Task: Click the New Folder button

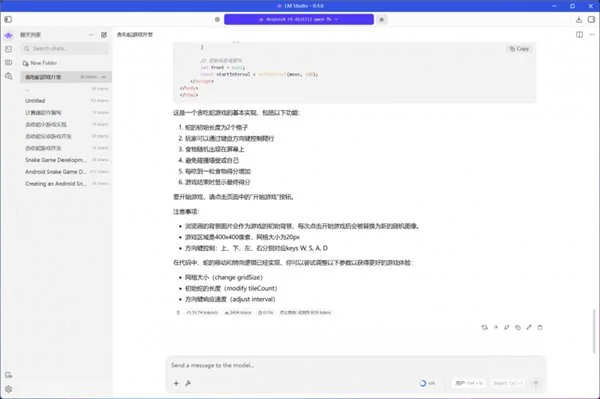Action: pyautogui.click(x=40, y=63)
